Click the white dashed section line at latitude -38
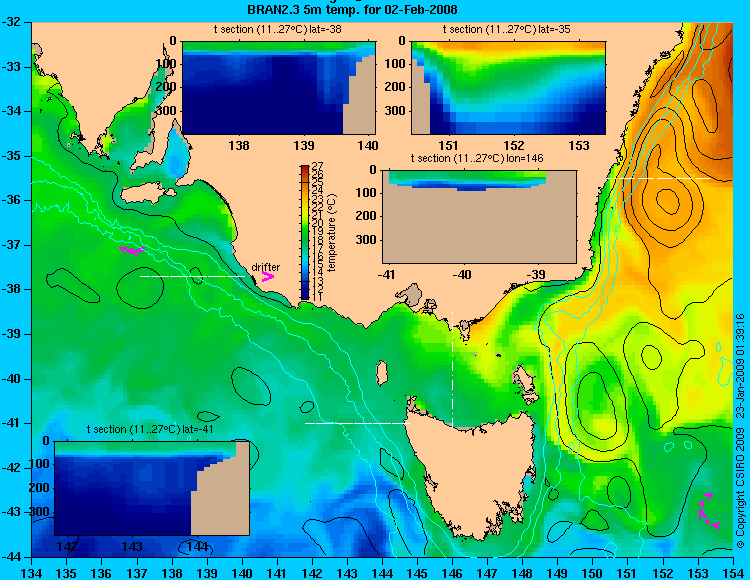The width and height of the screenshot is (750, 580). [x=192, y=276]
